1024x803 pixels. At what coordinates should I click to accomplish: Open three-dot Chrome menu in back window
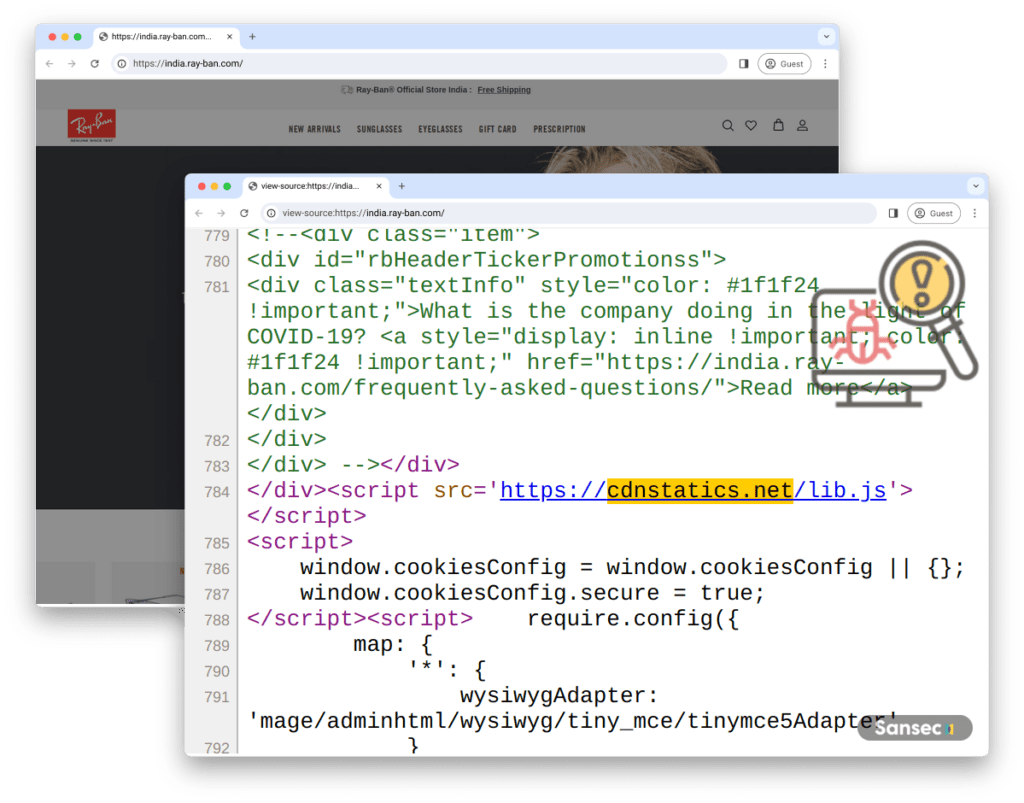pyautogui.click(x=825, y=64)
